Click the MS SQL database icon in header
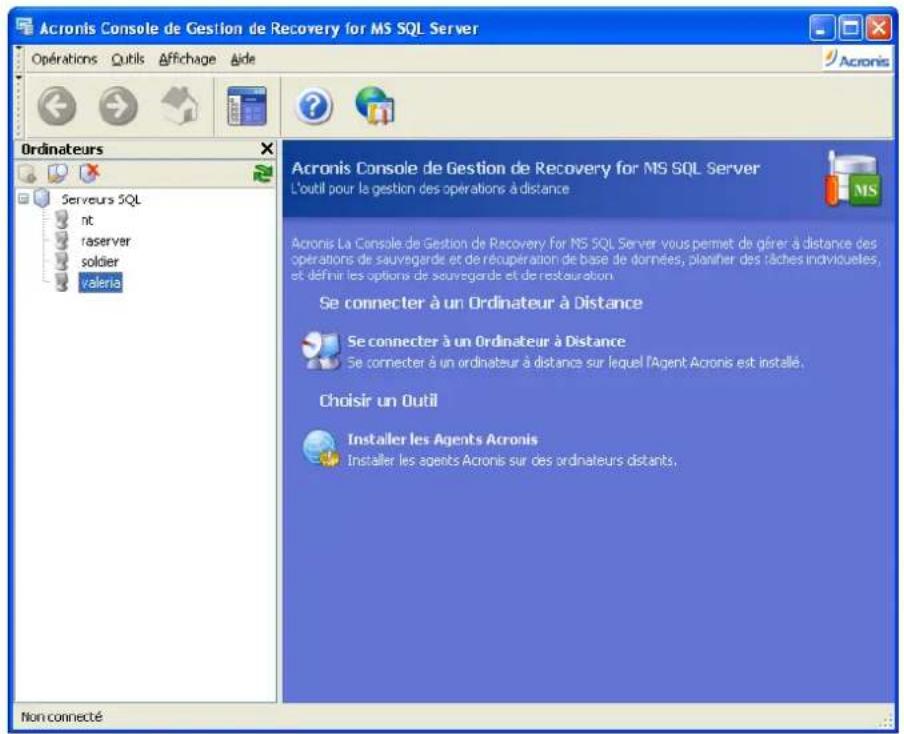Viewport: 904px width, 734px height. point(853,178)
